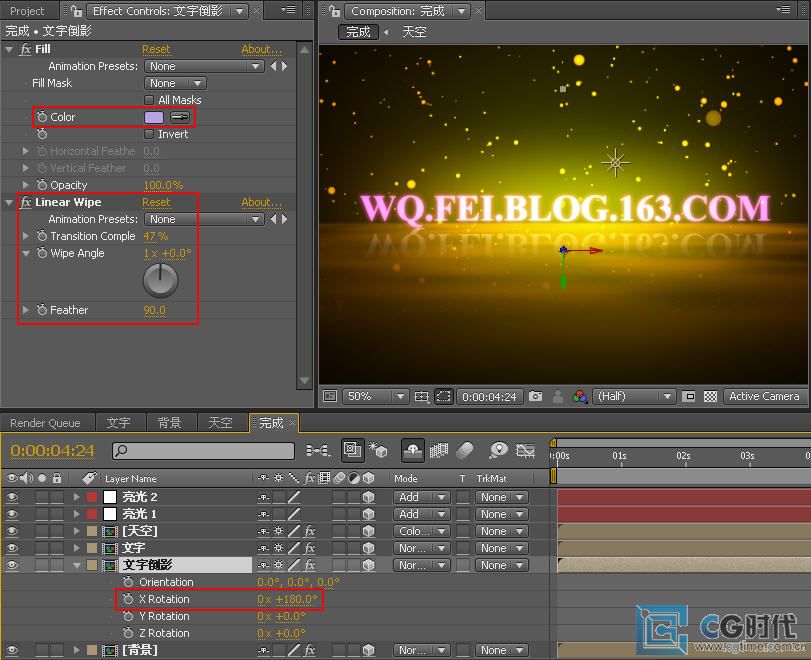Toggle the Transition Completion stopwatch
Screen dimensions: 811x660
coord(42,236)
